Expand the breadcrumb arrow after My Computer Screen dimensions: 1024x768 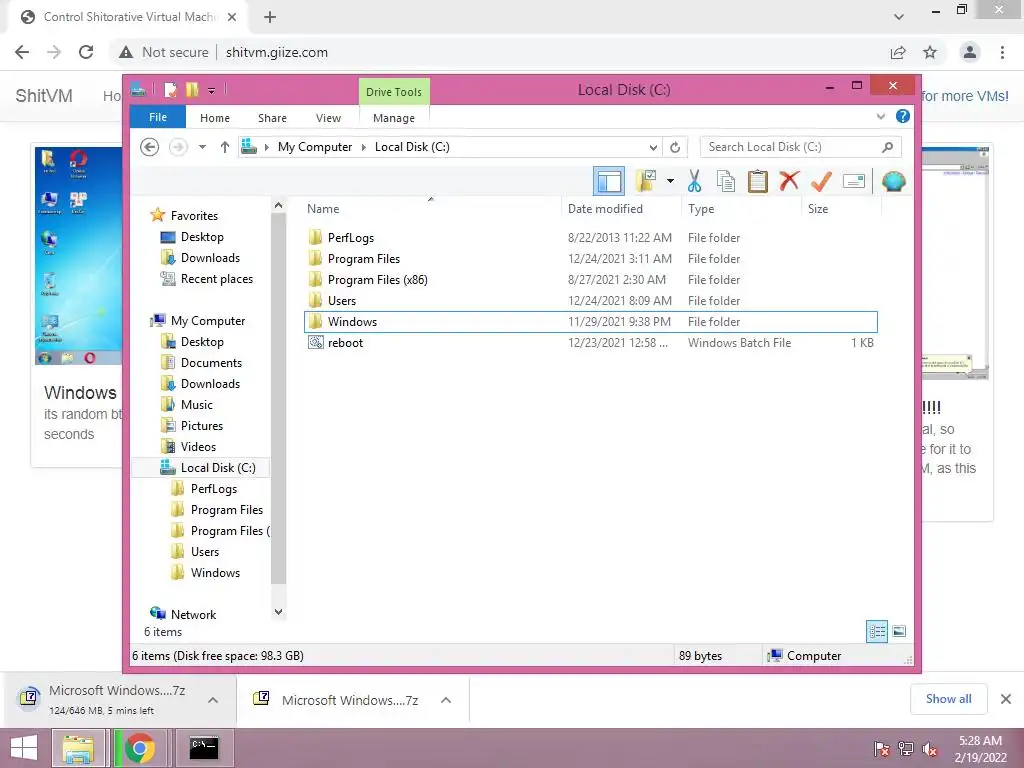tap(364, 147)
